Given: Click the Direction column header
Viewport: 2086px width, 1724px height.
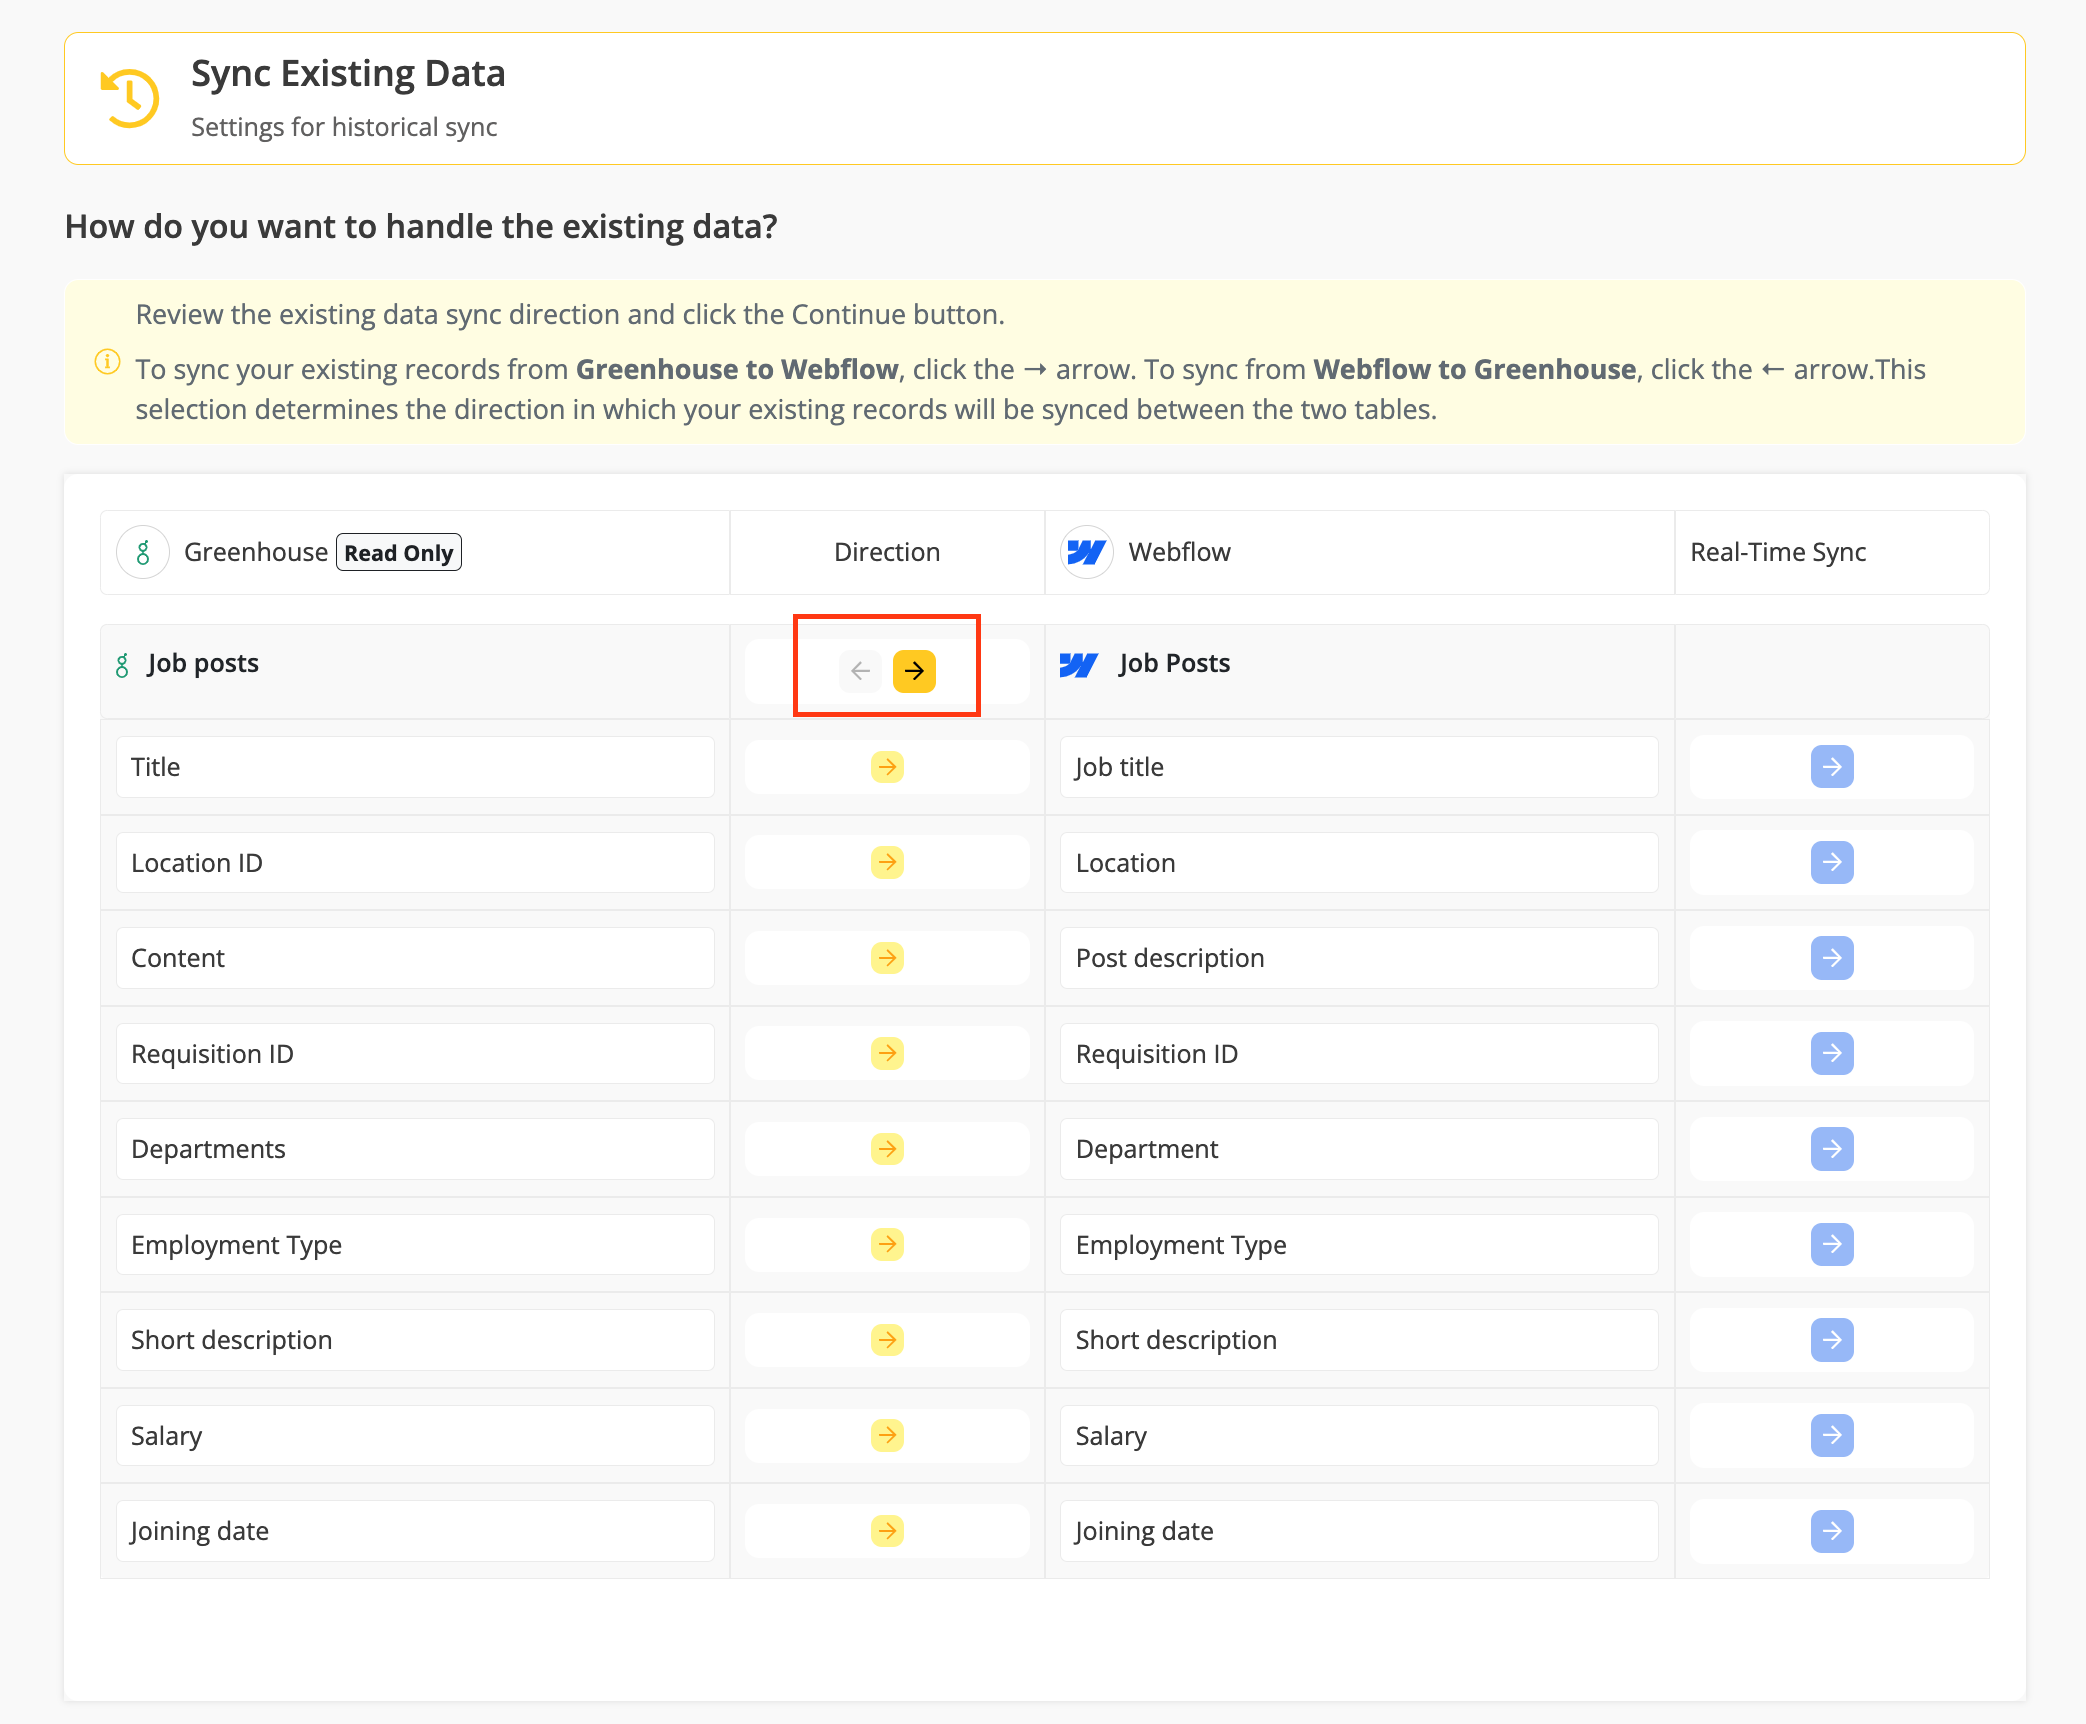Looking at the screenshot, I should 887,552.
